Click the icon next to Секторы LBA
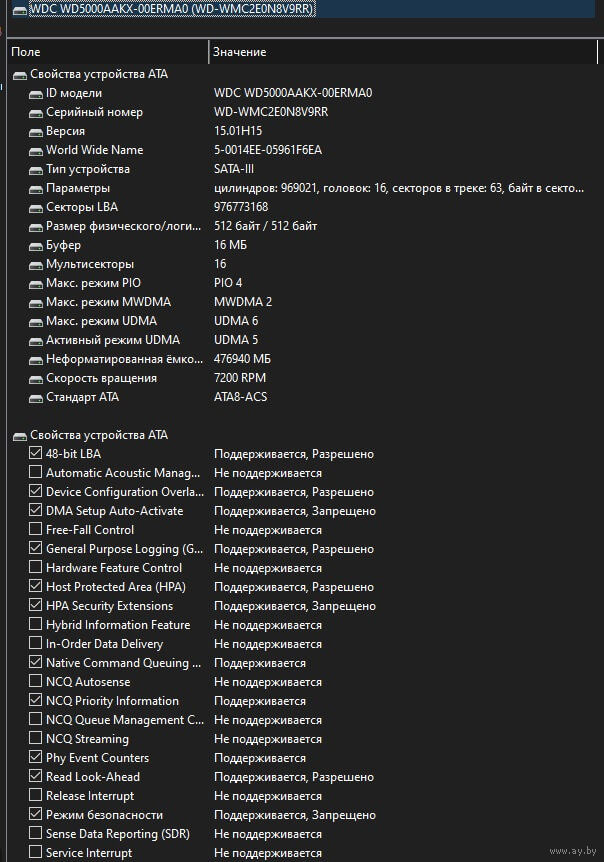Screen dimensions: 604x862 point(36,207)
